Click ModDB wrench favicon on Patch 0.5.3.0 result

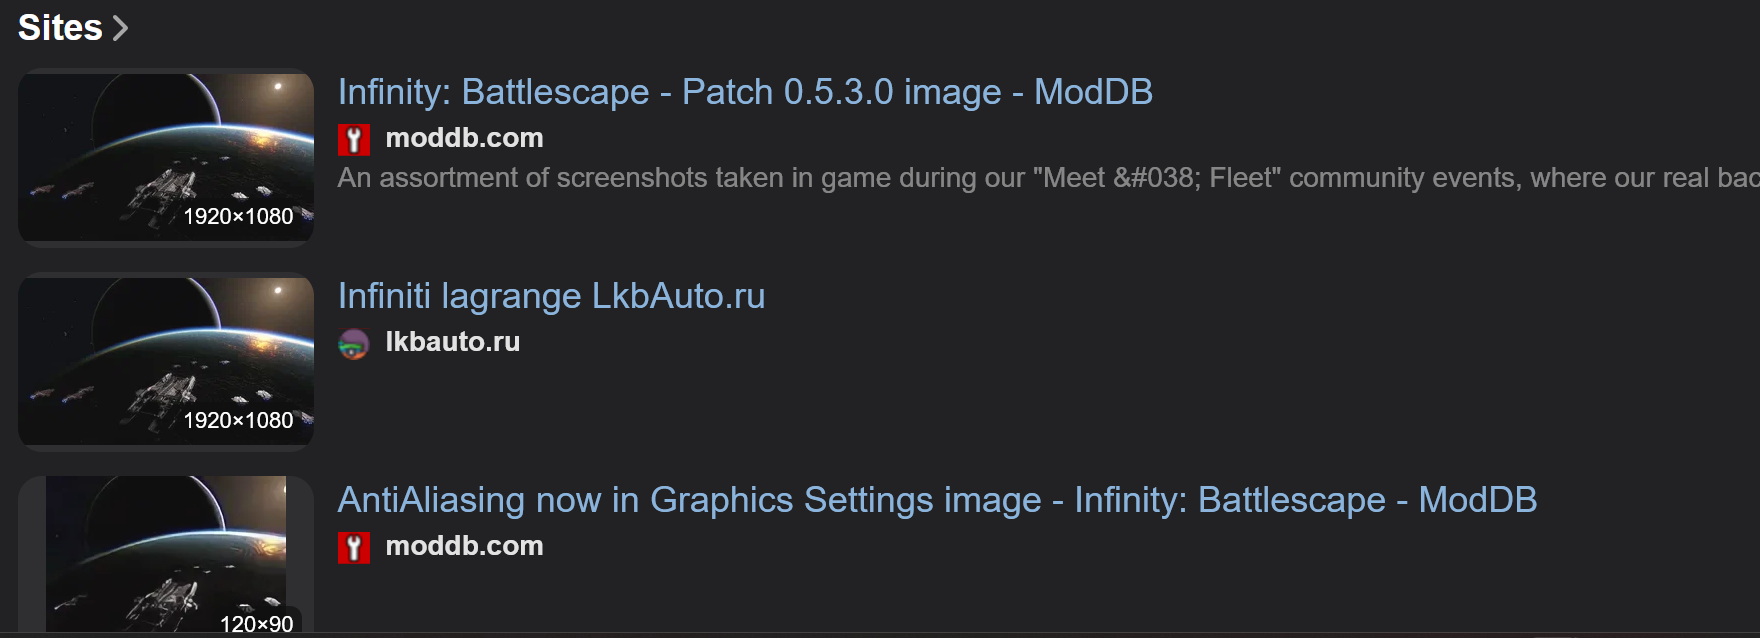[x=354, y=139]
